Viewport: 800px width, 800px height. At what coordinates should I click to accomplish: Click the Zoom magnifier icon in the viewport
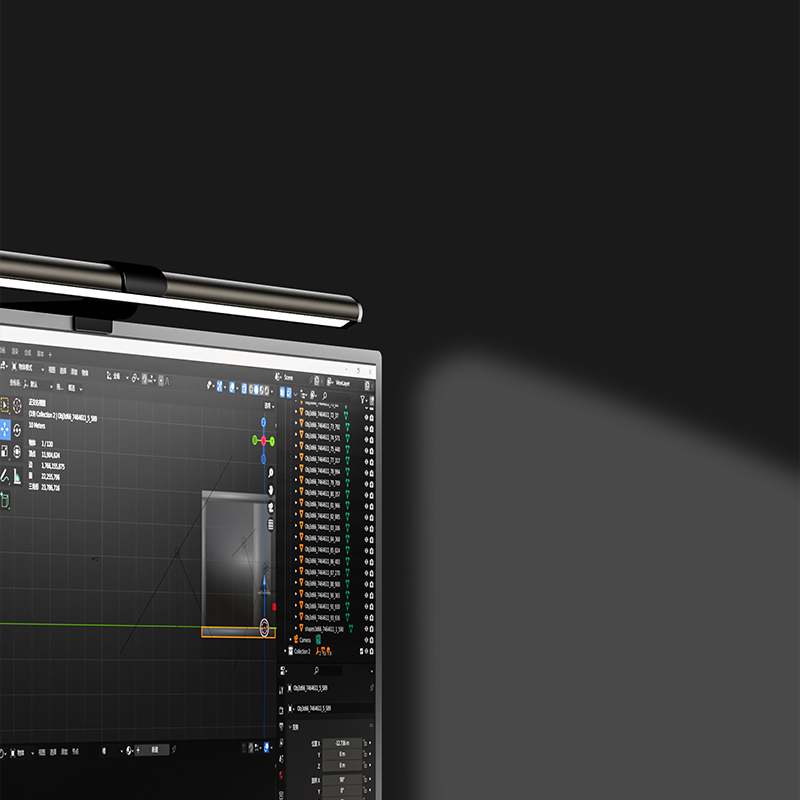click(270, 473)
